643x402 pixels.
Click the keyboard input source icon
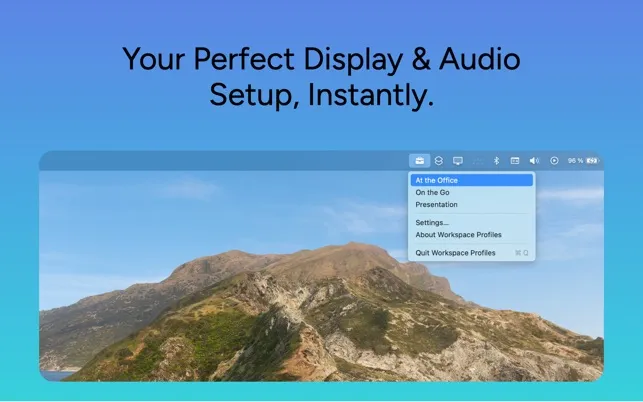515,160
